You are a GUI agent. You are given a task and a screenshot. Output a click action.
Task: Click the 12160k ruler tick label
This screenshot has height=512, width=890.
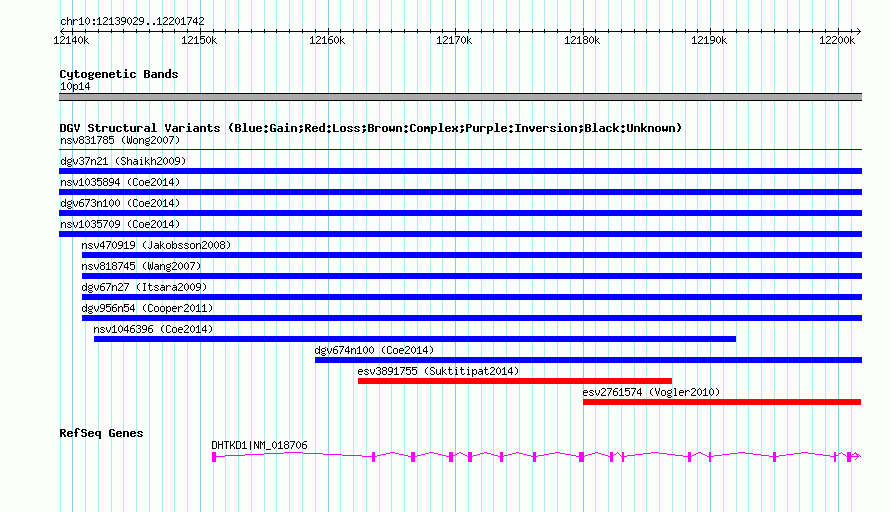327,40
